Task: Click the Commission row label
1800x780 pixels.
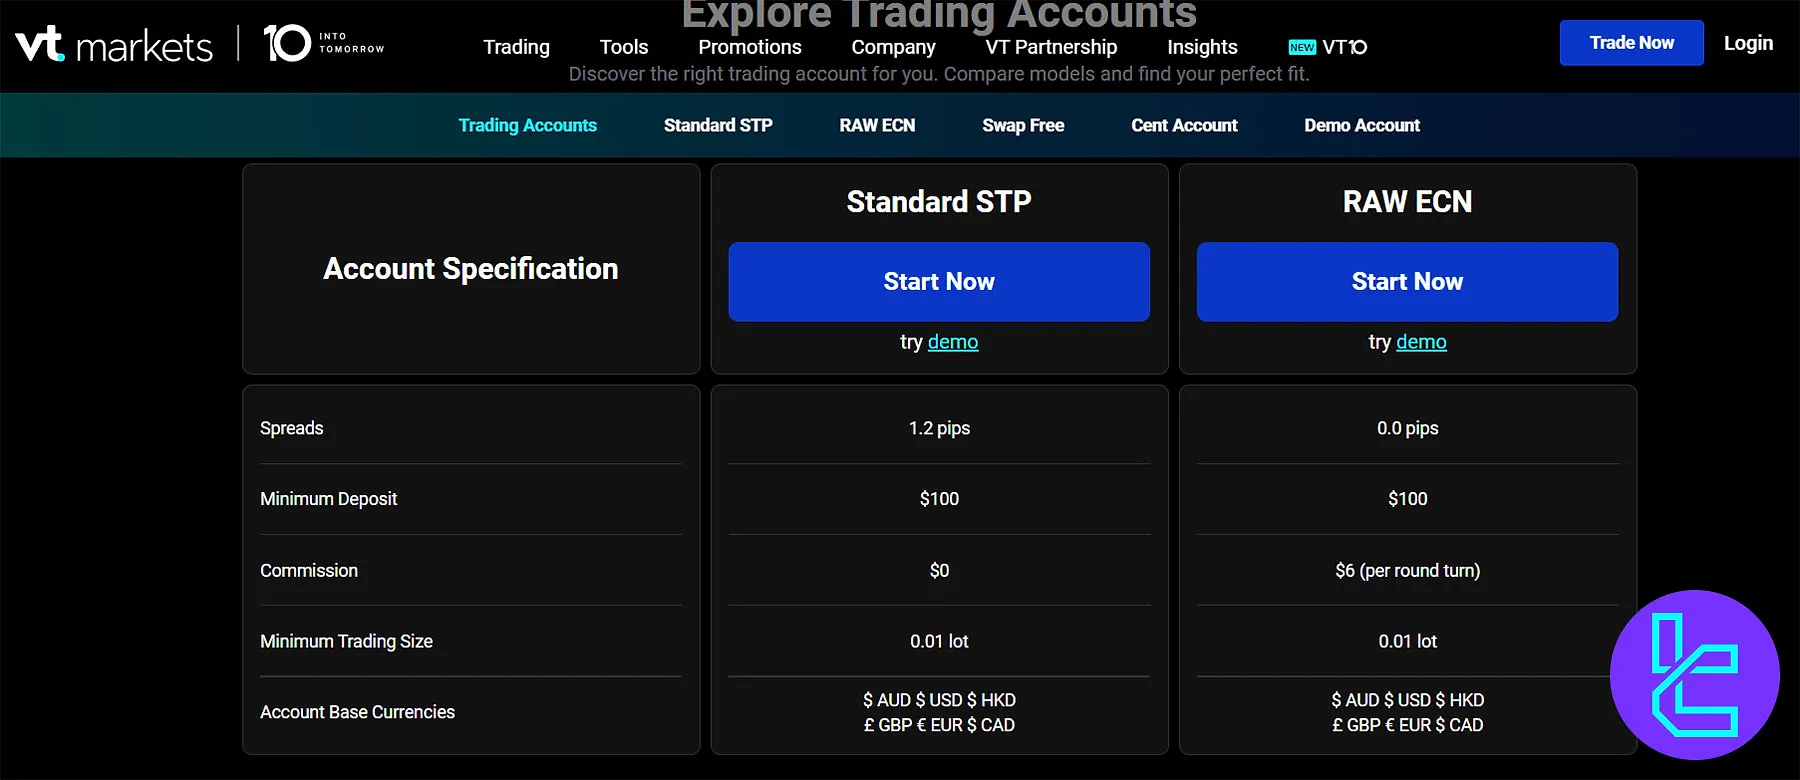Action: (309, 571)
